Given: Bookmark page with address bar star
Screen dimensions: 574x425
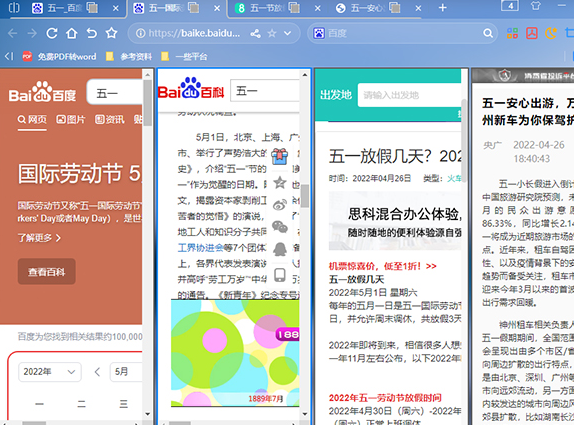Looking at the screenshot, I should (x=272, y=34).
